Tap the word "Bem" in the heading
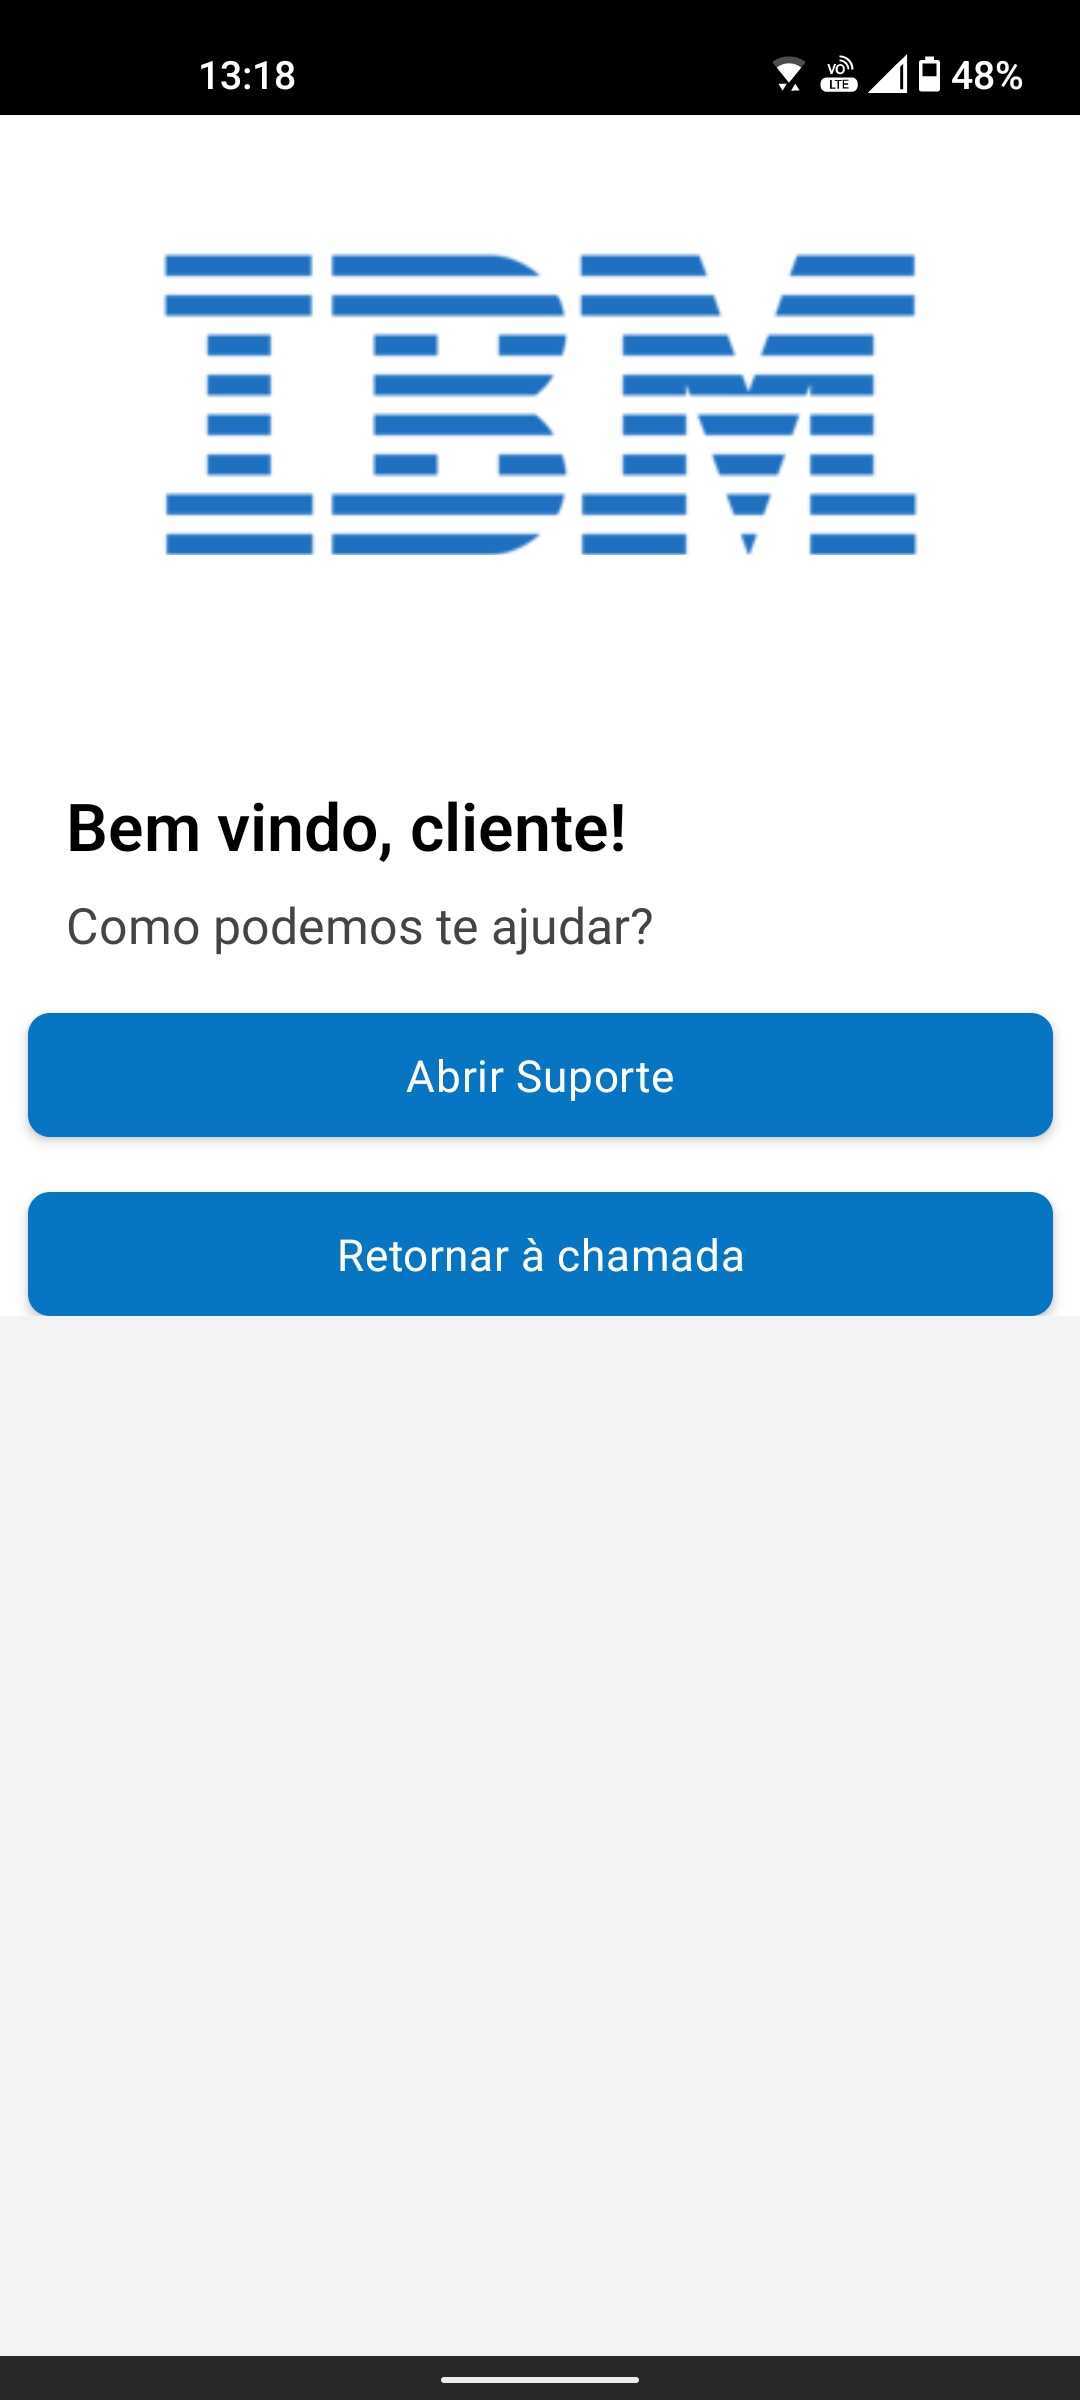 pyautogui.click(x=133, y=829)
